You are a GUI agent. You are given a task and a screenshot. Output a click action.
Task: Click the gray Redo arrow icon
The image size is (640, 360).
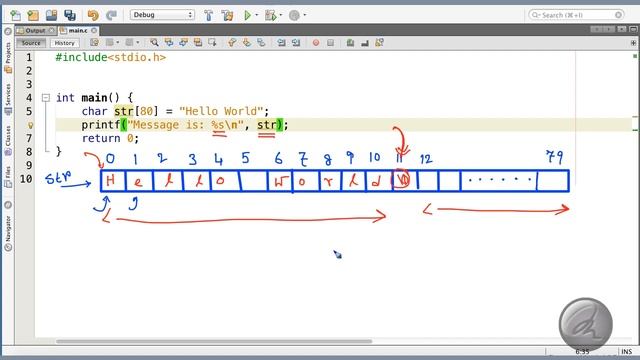click(x=111, y=16)
